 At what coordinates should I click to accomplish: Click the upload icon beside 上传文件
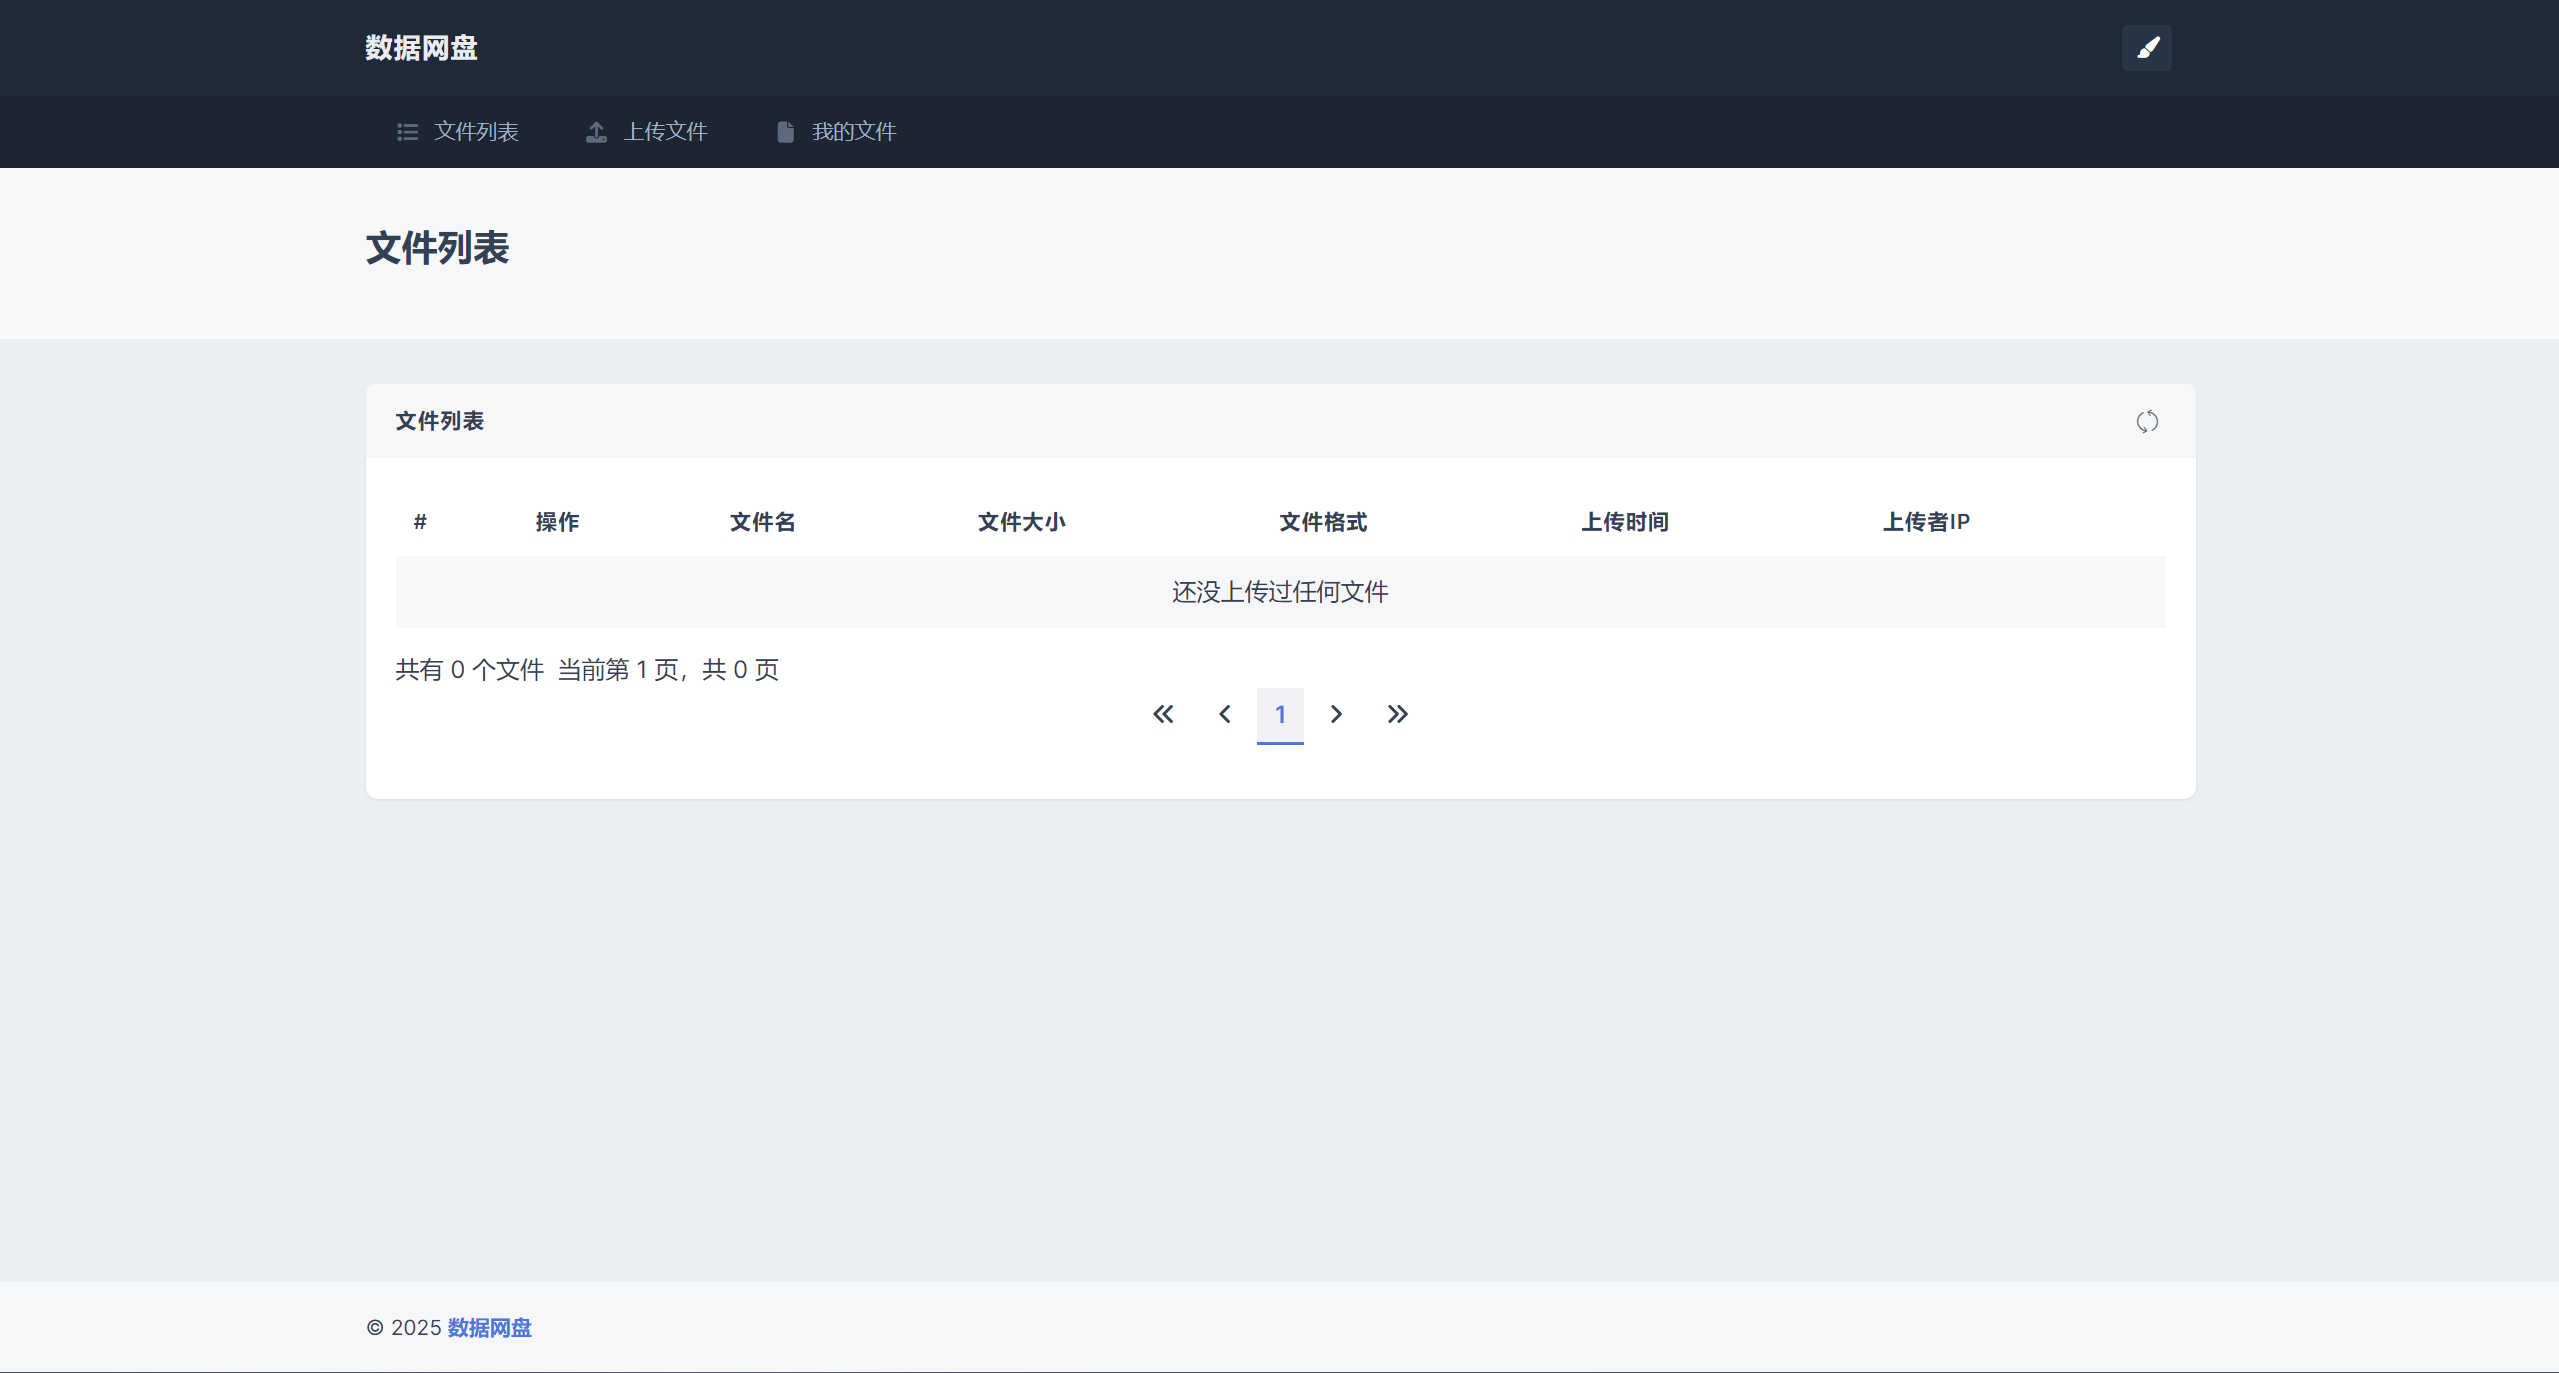click(596, 131)
